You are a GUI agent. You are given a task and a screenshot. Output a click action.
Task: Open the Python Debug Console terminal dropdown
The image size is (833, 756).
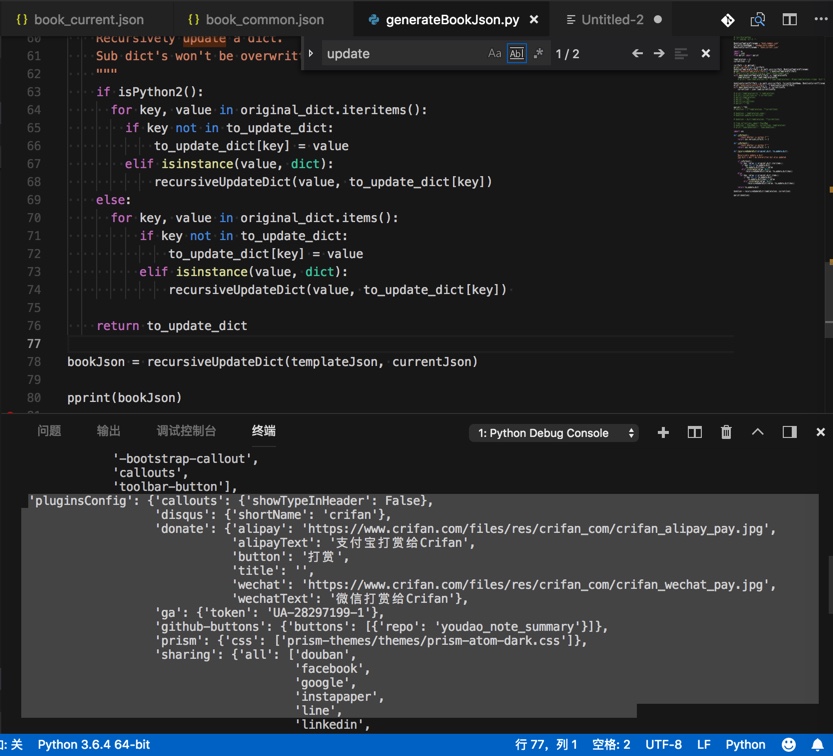pyautogui.click(x=555, y=433)
